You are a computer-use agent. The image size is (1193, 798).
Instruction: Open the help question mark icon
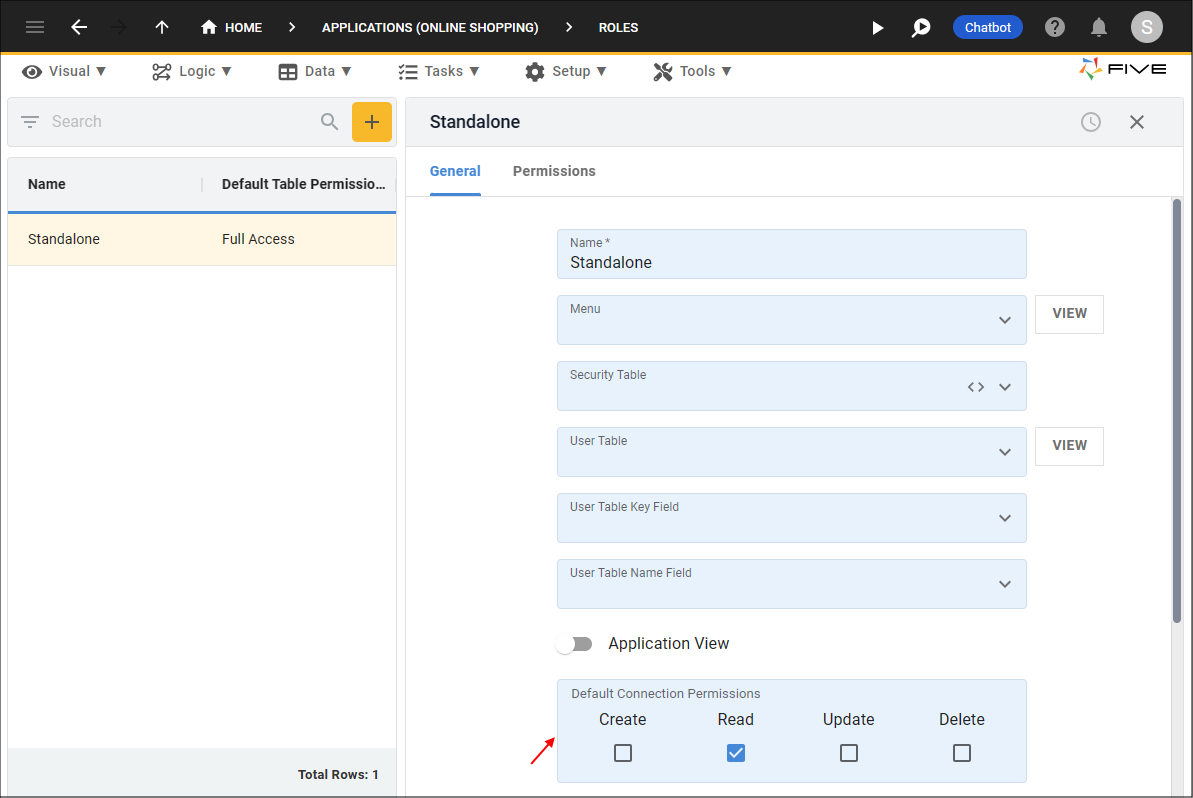[x=1055, y=27]
